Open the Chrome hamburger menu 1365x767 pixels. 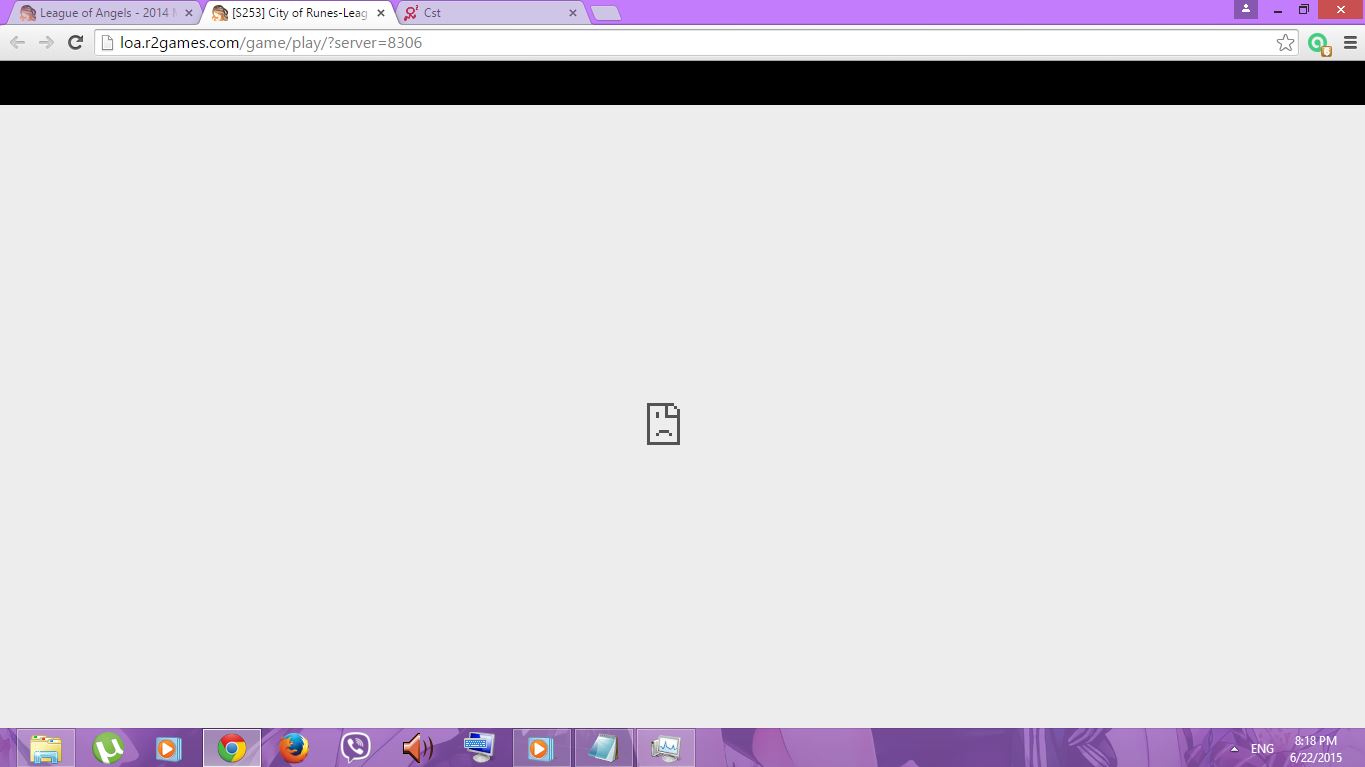point(1350,43)
